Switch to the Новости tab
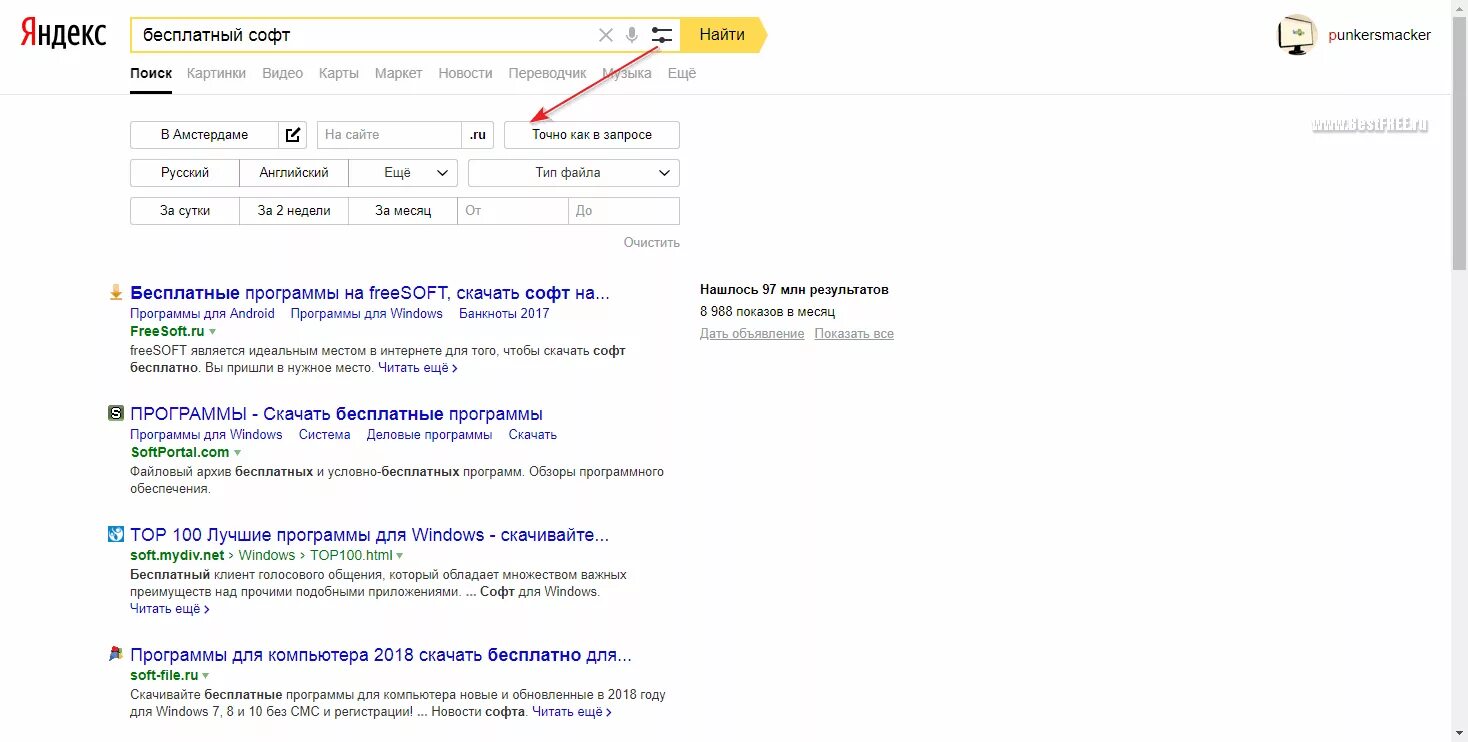 click(x=466, y=73)
